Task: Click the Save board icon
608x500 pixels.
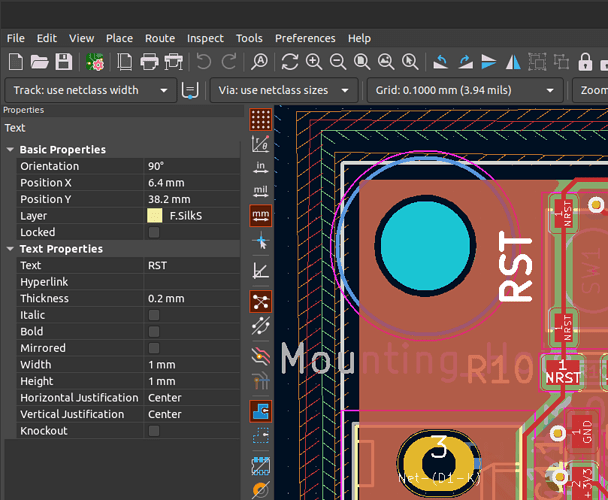Action: pyautogui.click(x=63, y=62)
